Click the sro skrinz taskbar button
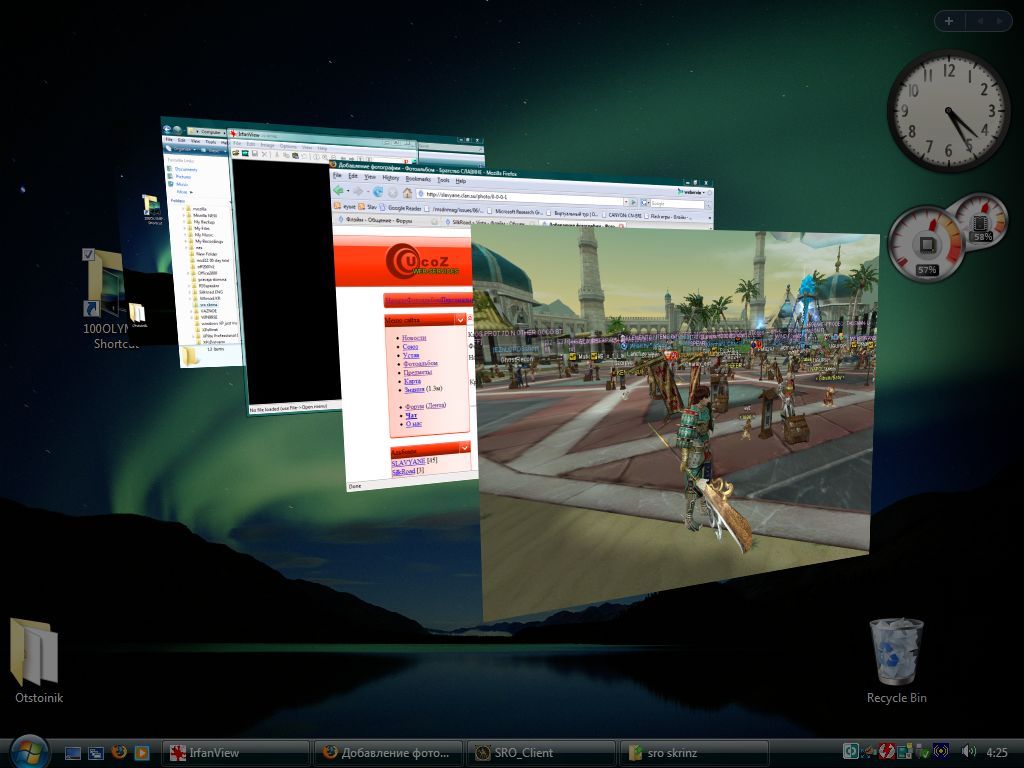 [x=694, y=753]
